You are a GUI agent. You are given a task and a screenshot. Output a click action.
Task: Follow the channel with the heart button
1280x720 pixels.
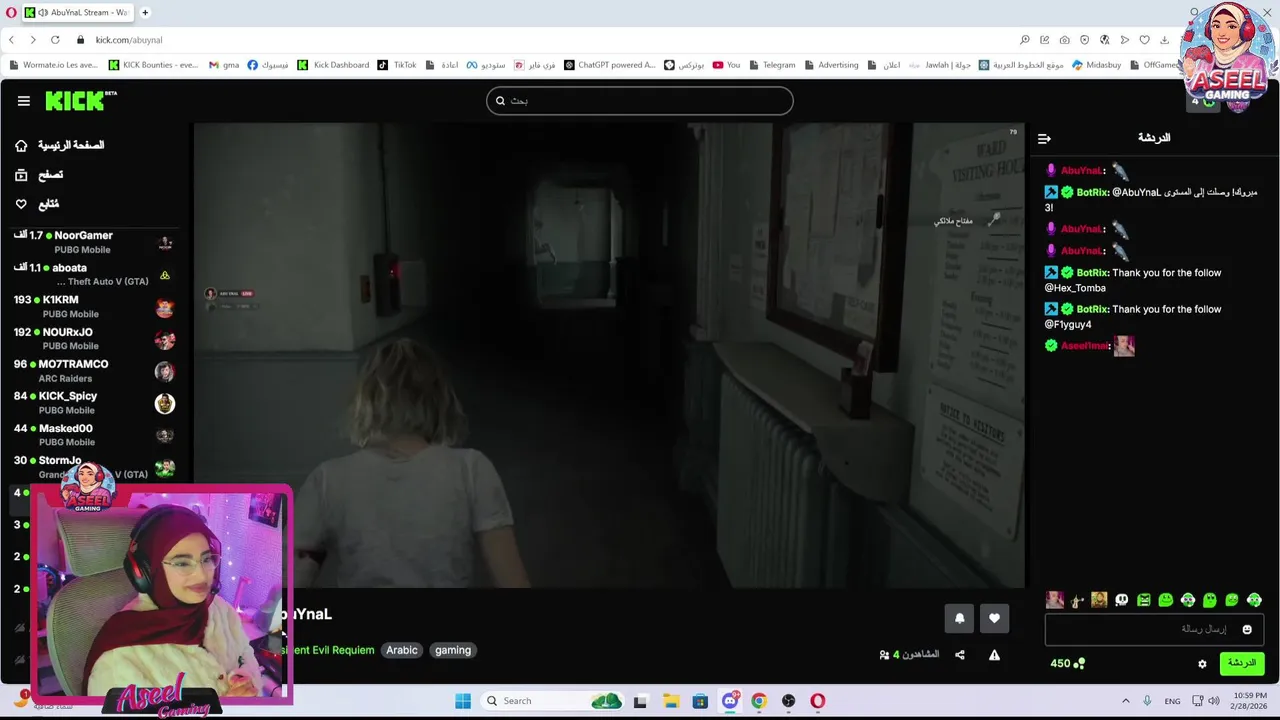point(994,618)
